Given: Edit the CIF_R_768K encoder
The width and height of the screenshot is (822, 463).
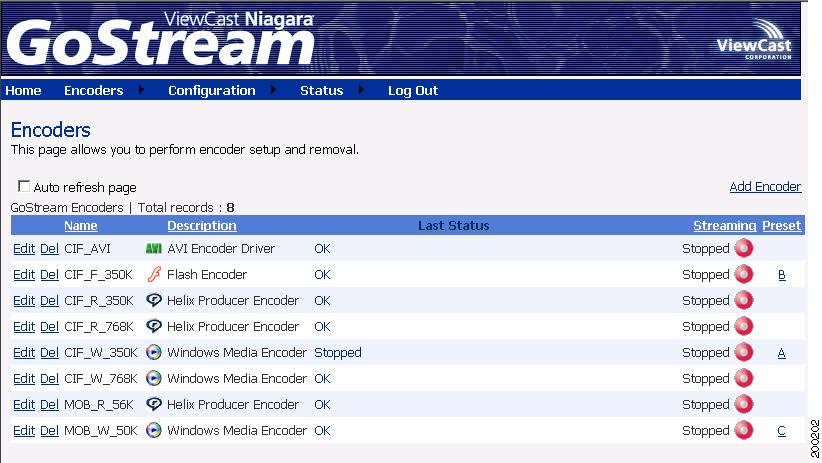Looking at the screenshot, I should pos(24,327).
